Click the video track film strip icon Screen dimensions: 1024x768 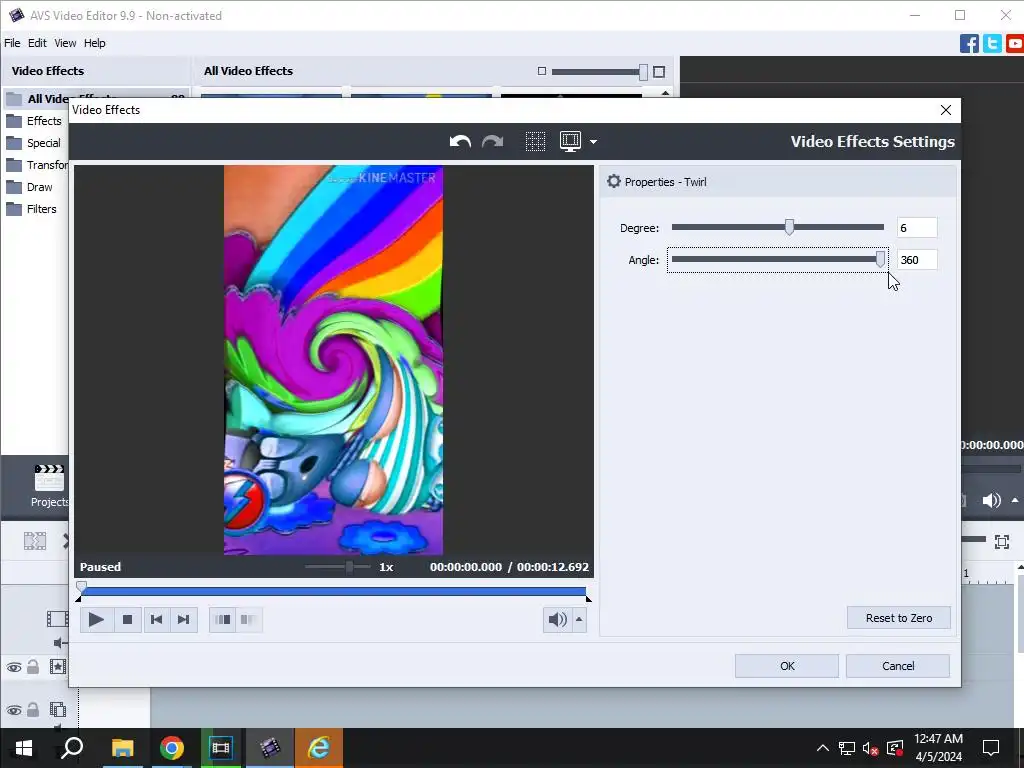point(57,618)
